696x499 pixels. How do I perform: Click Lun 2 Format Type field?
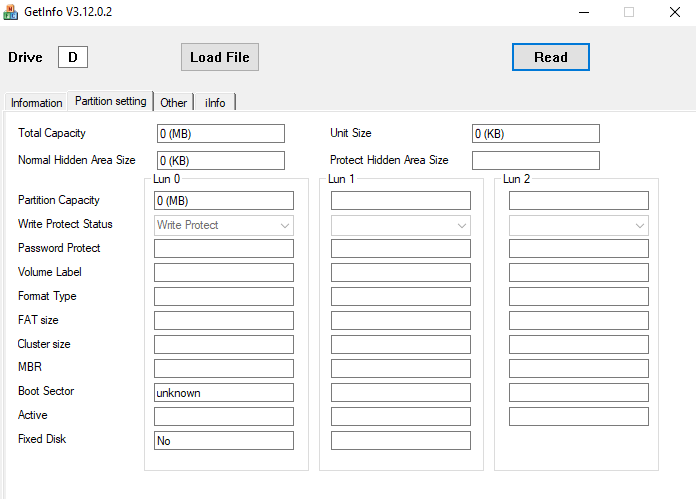coord(578,297)
